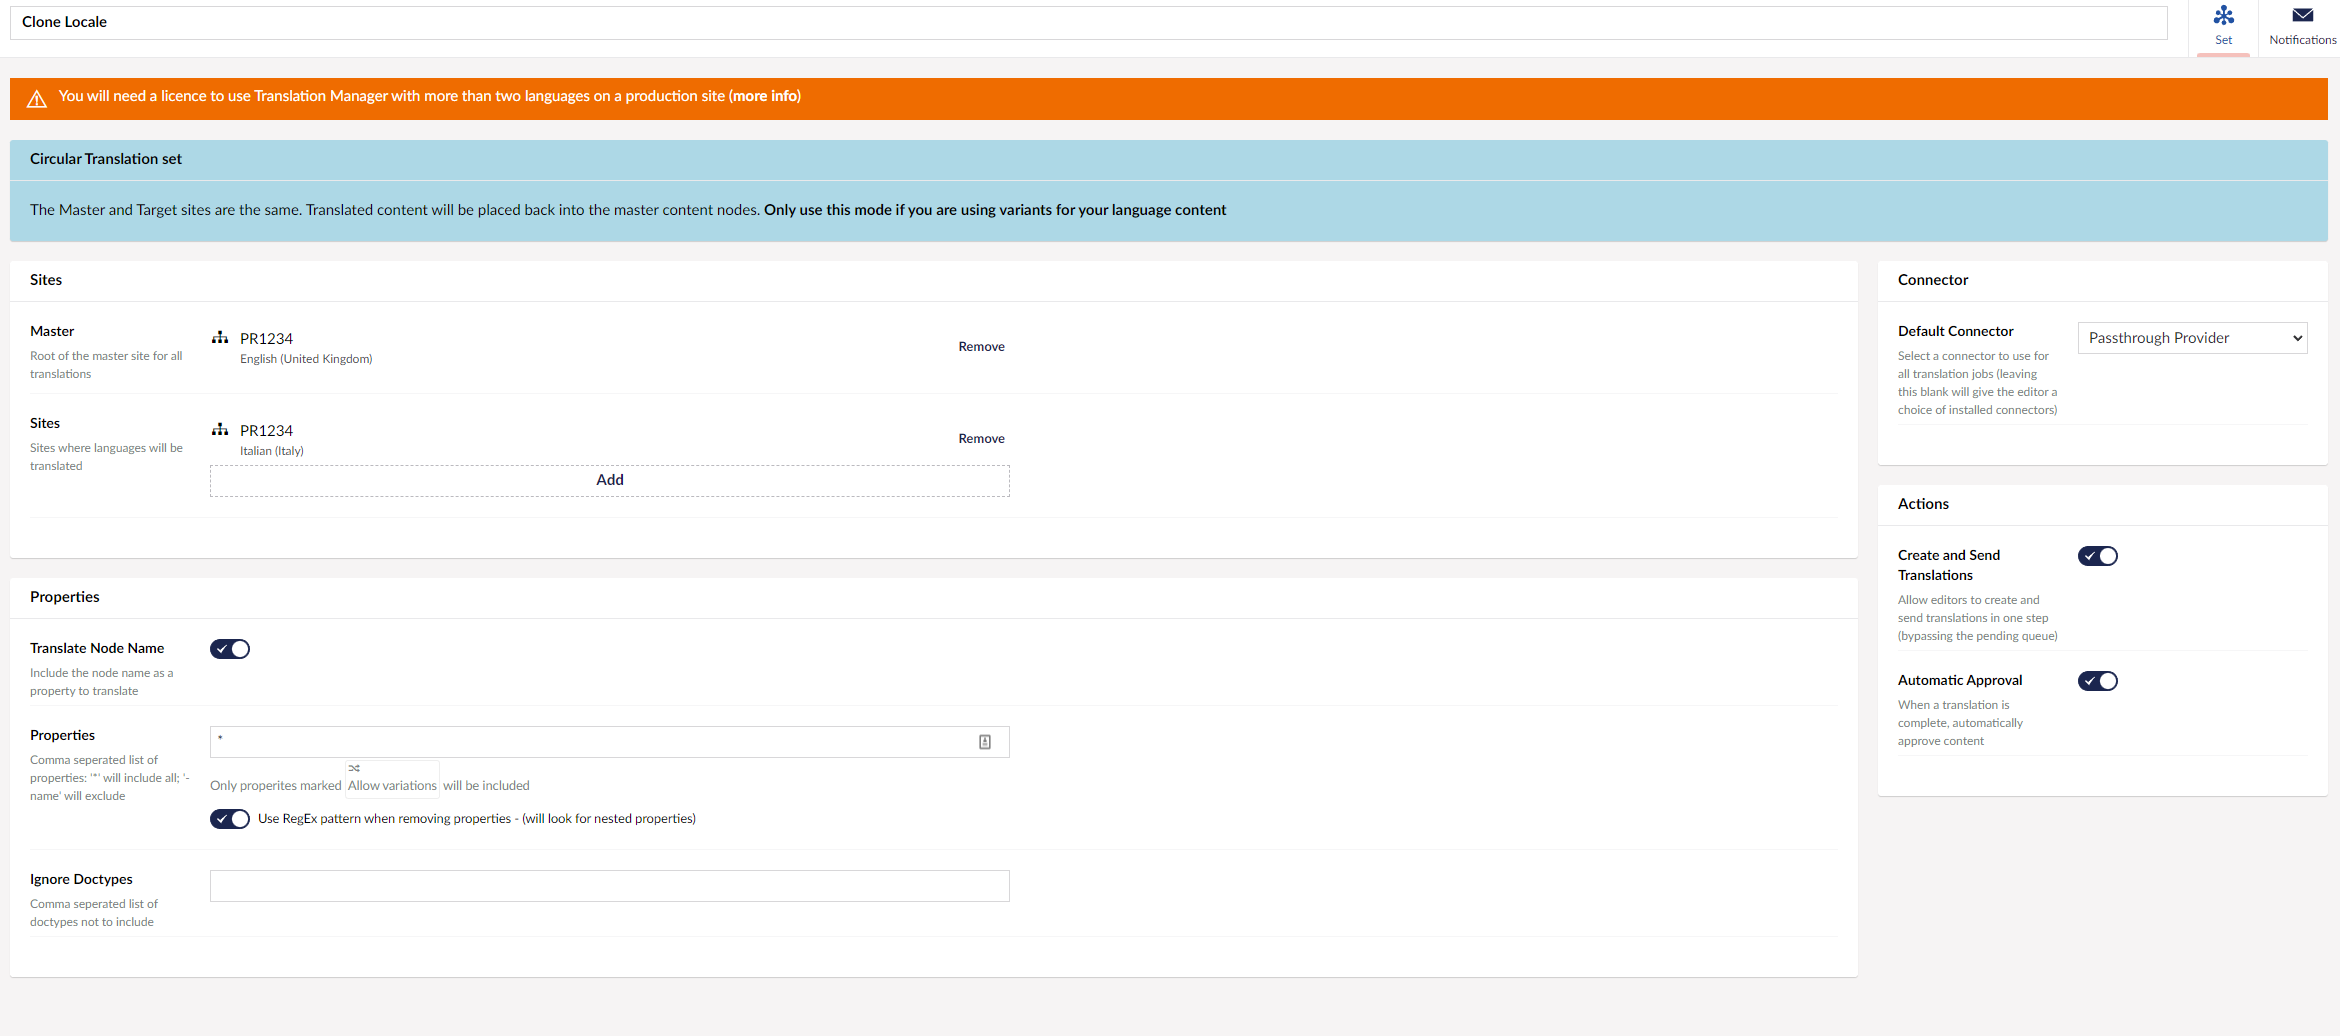This screenshot has width=2340, height=1036.
Task: Click the Ignore Doctypes input field
Action: click(609, 886)
